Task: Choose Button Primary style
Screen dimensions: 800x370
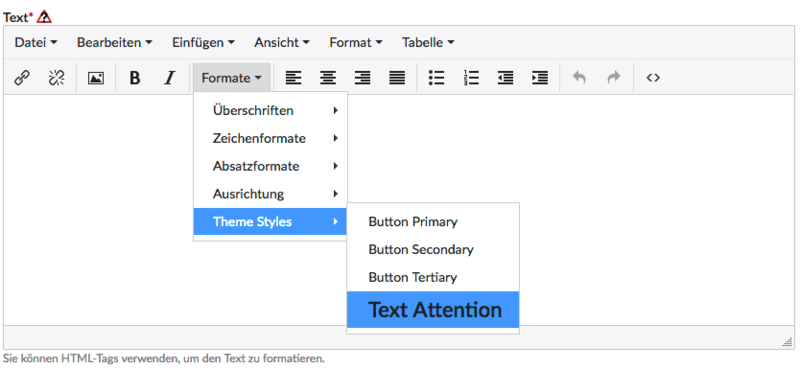Action: [x=433, y=221]
